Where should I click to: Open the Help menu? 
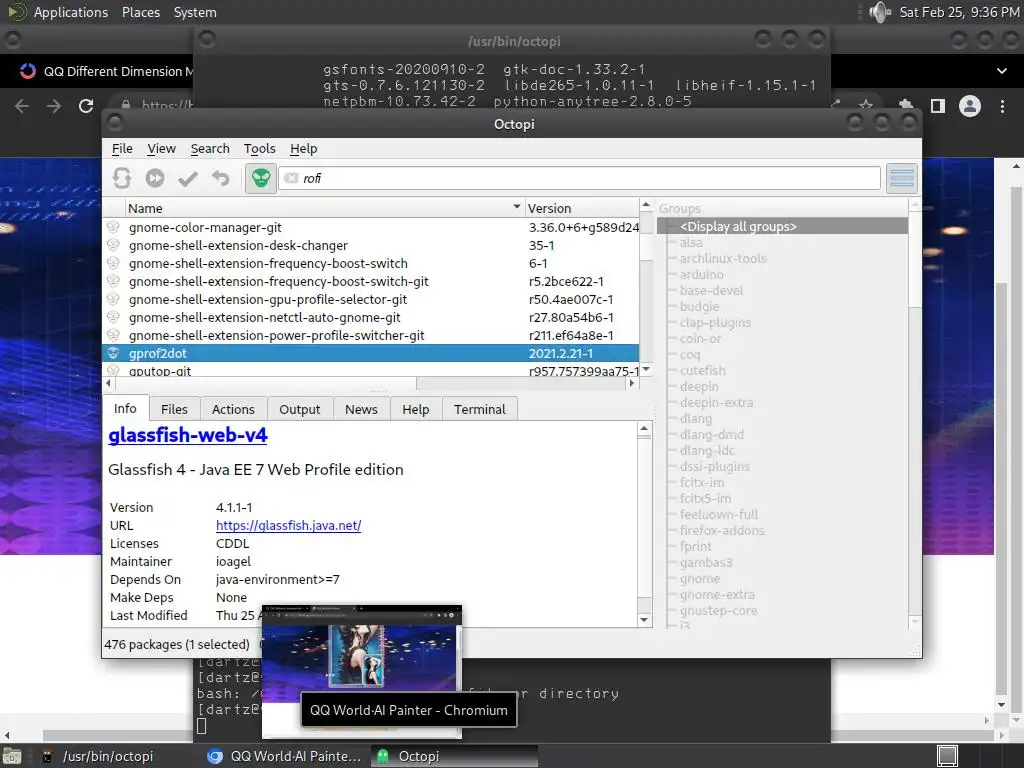pos(304,149)
